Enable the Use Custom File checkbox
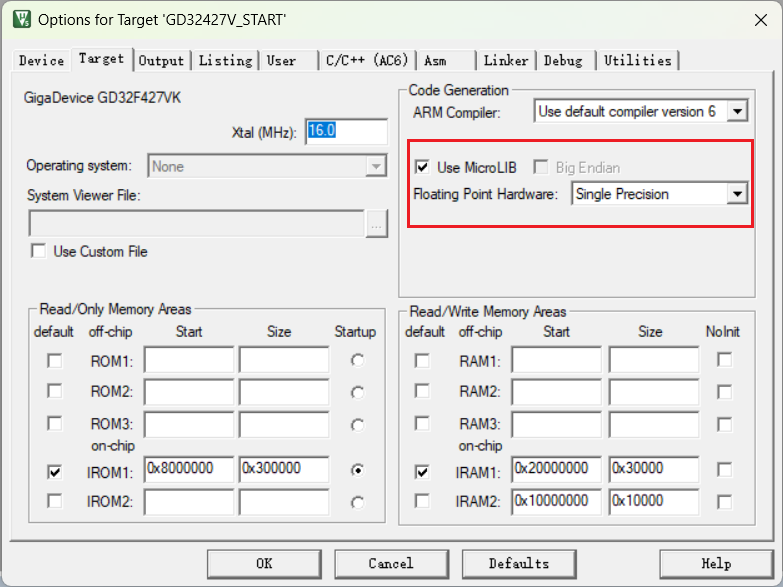The height and width of the screenshot is (587, 783). click(39, 251)
